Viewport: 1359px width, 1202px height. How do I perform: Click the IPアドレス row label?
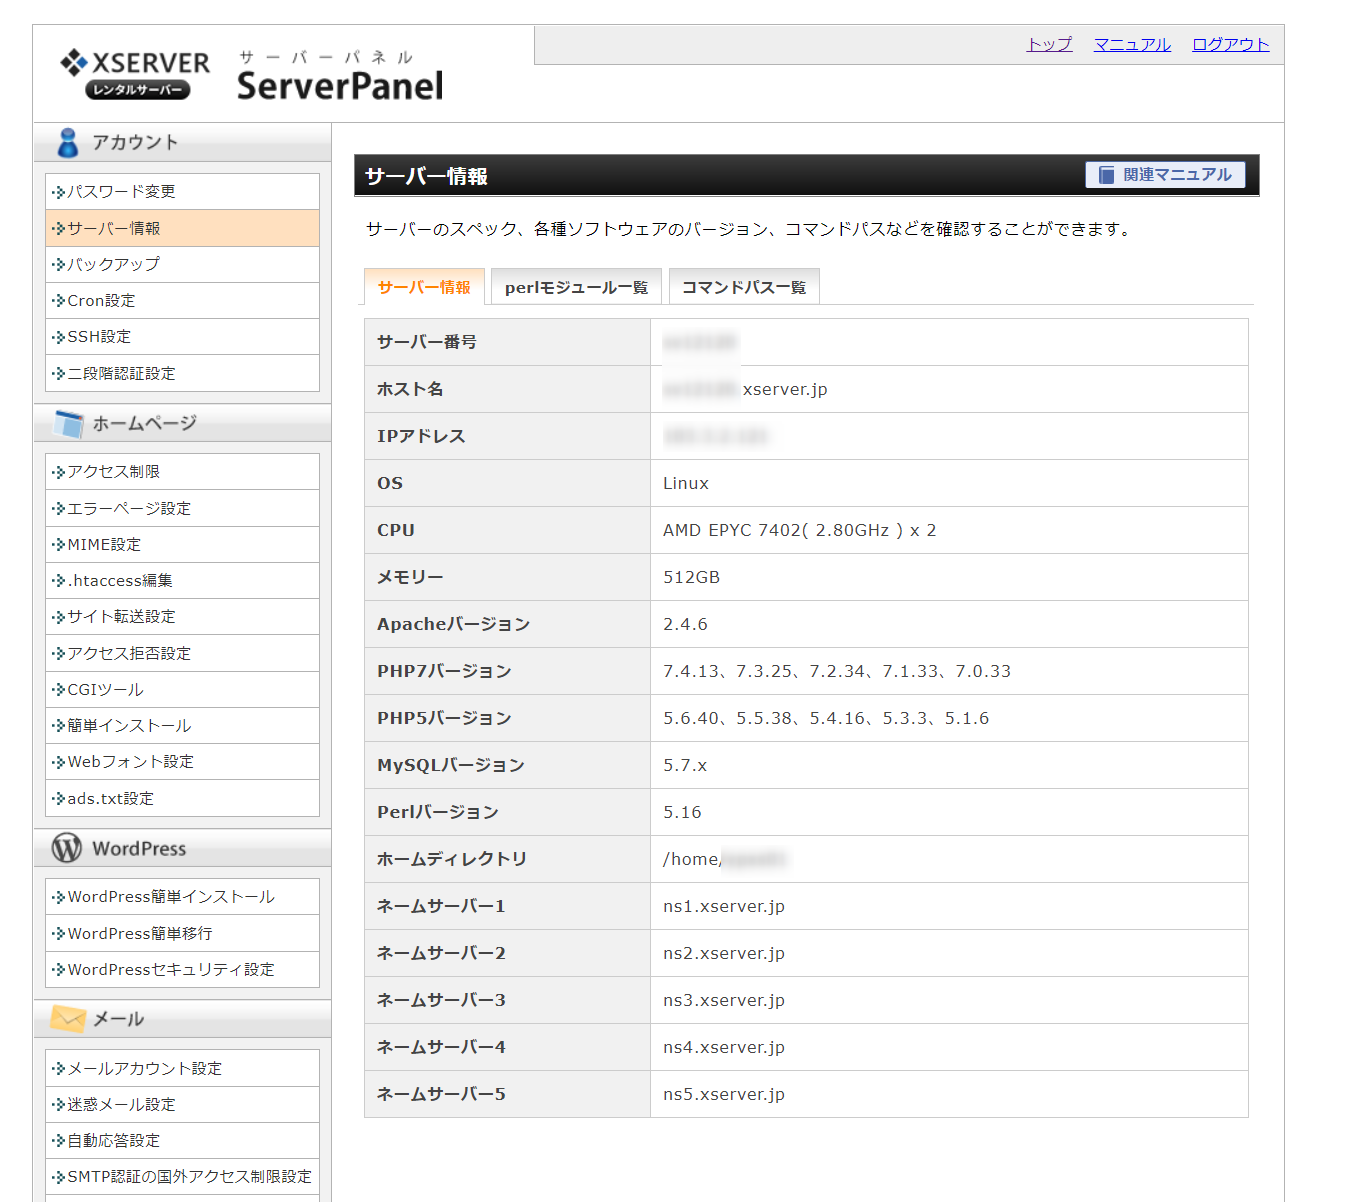[421, 436]
